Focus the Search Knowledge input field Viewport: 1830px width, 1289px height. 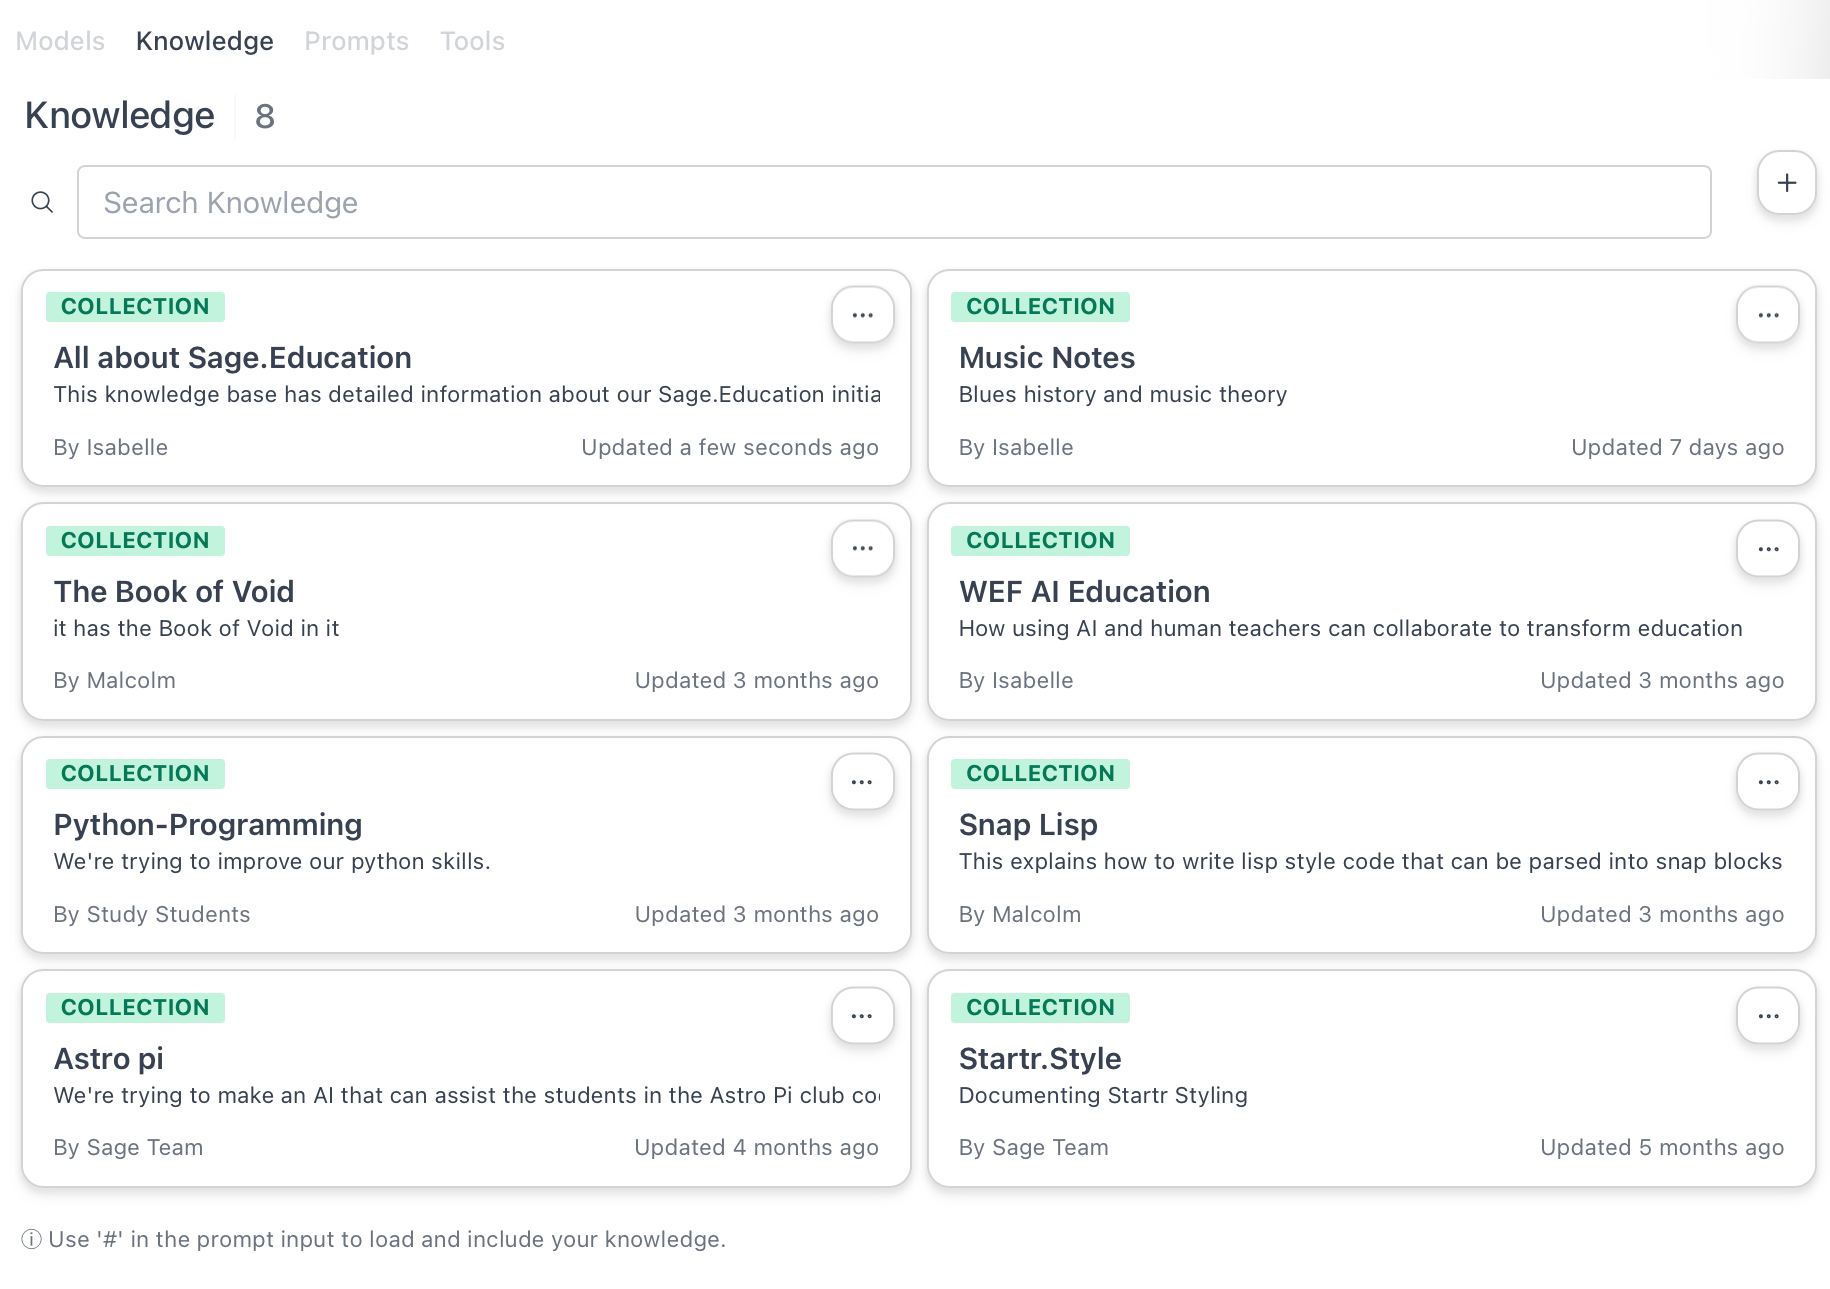(x=893, y=202)
